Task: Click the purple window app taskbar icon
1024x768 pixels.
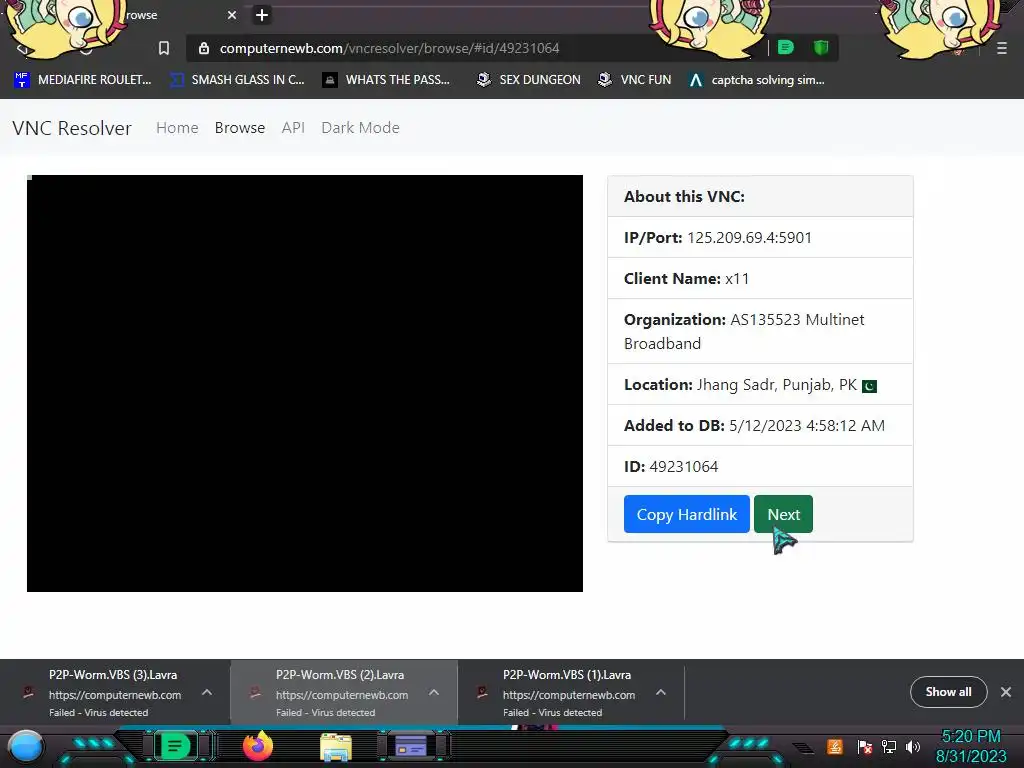Action: point(411,746)
